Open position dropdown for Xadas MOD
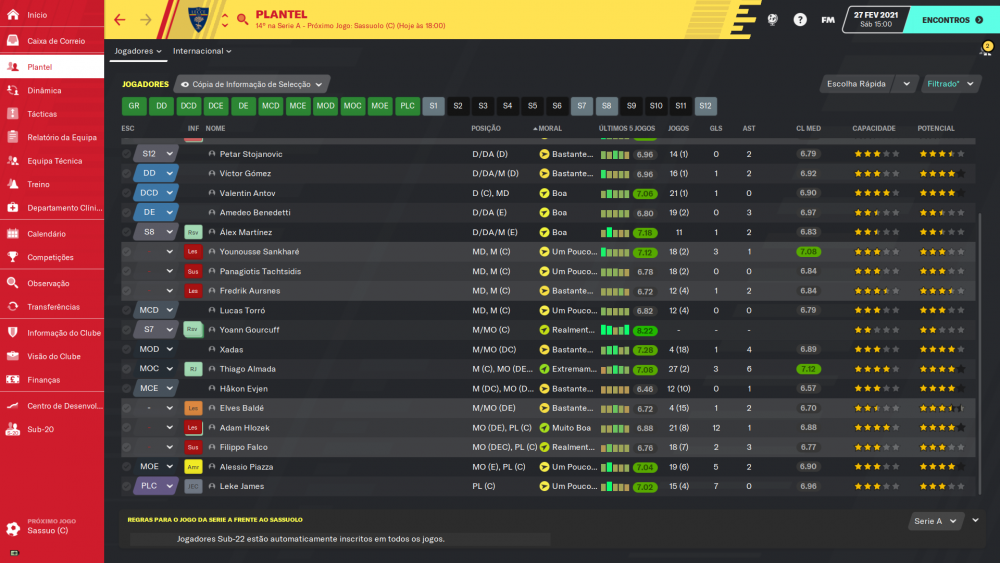1000x563 pixels. click(170, 349)
